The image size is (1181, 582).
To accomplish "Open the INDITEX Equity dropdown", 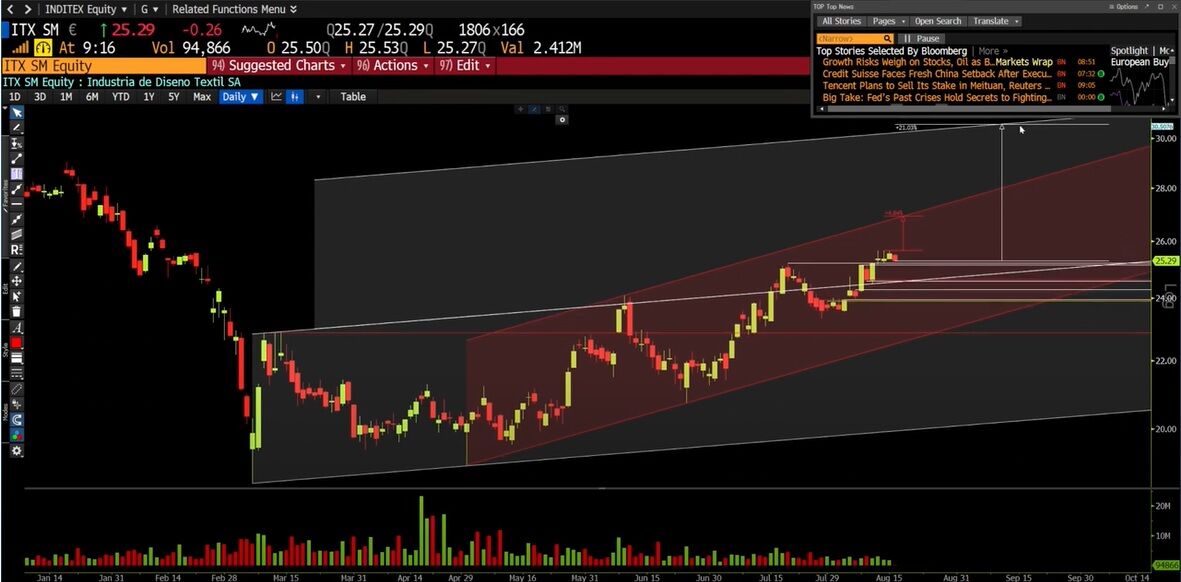I will tap(86, 9).
